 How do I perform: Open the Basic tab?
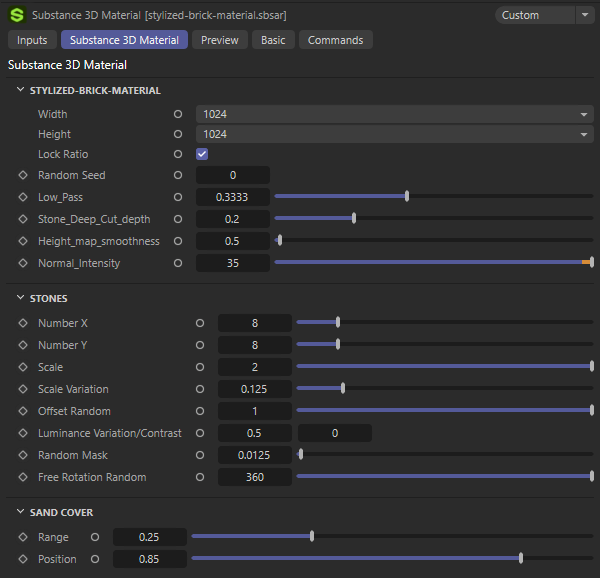(273, 40)
